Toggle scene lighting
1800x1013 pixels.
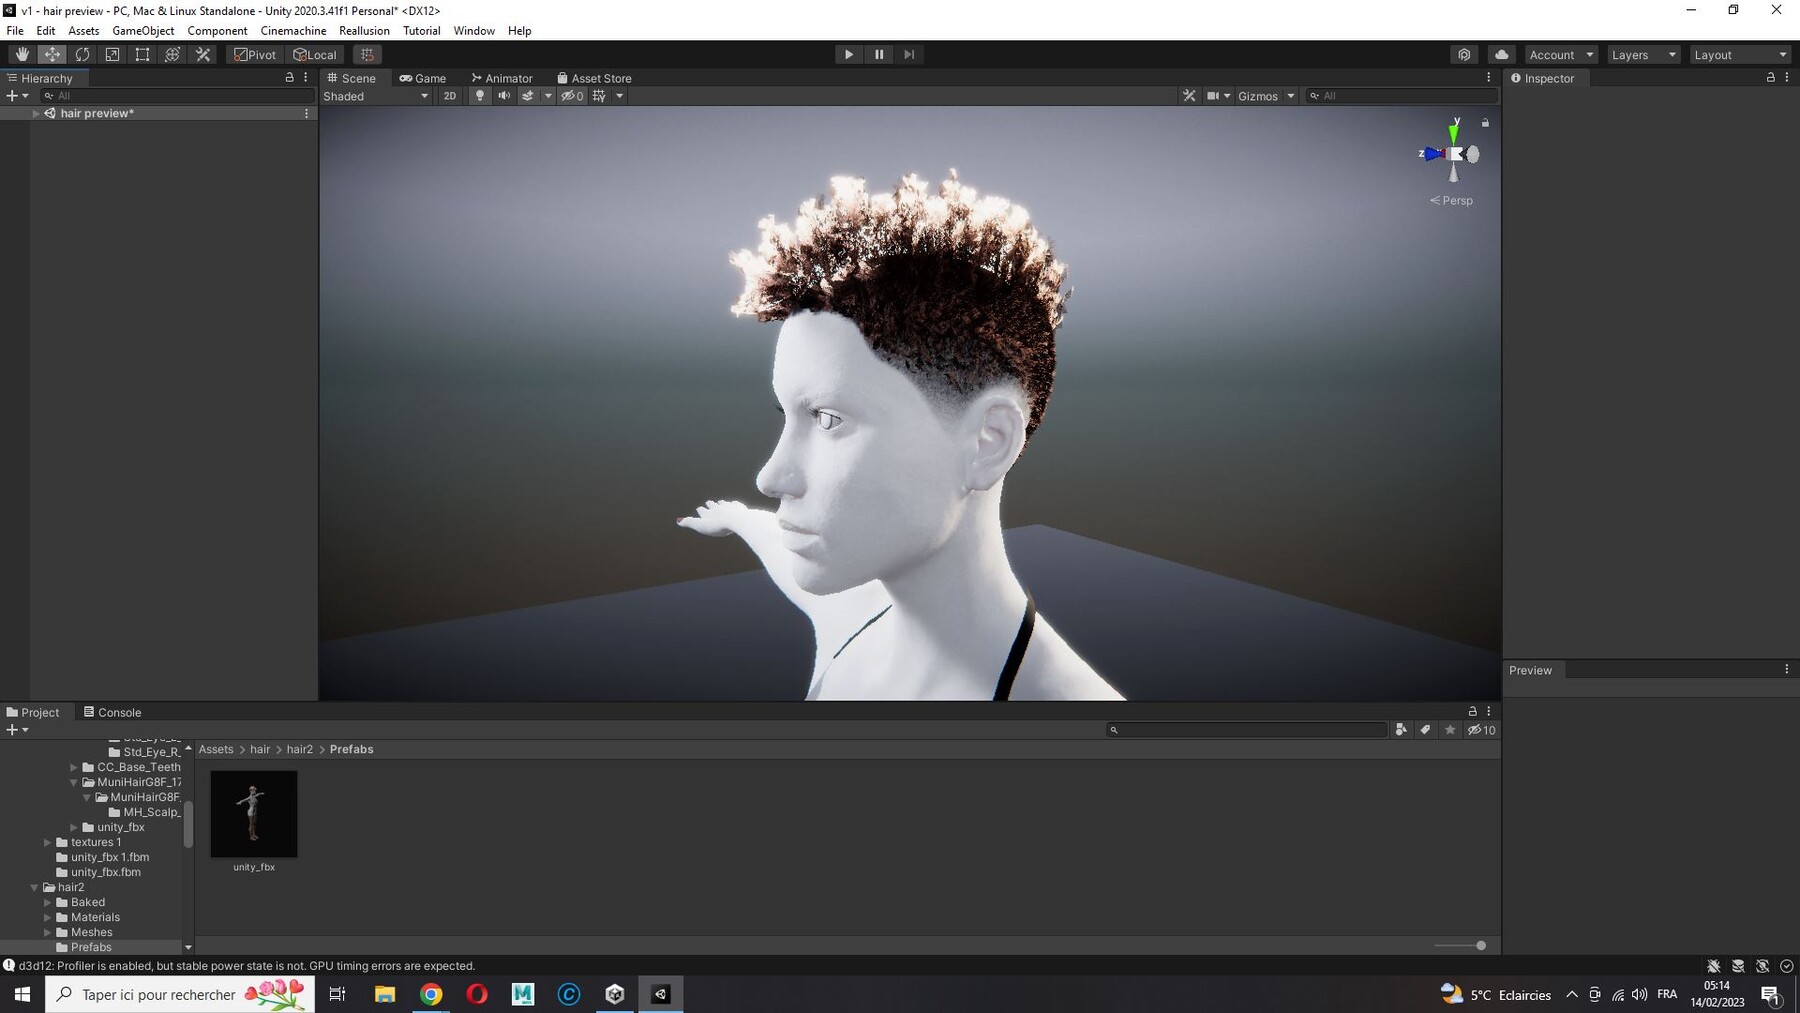pyautogui.click(x=480, y=96)
